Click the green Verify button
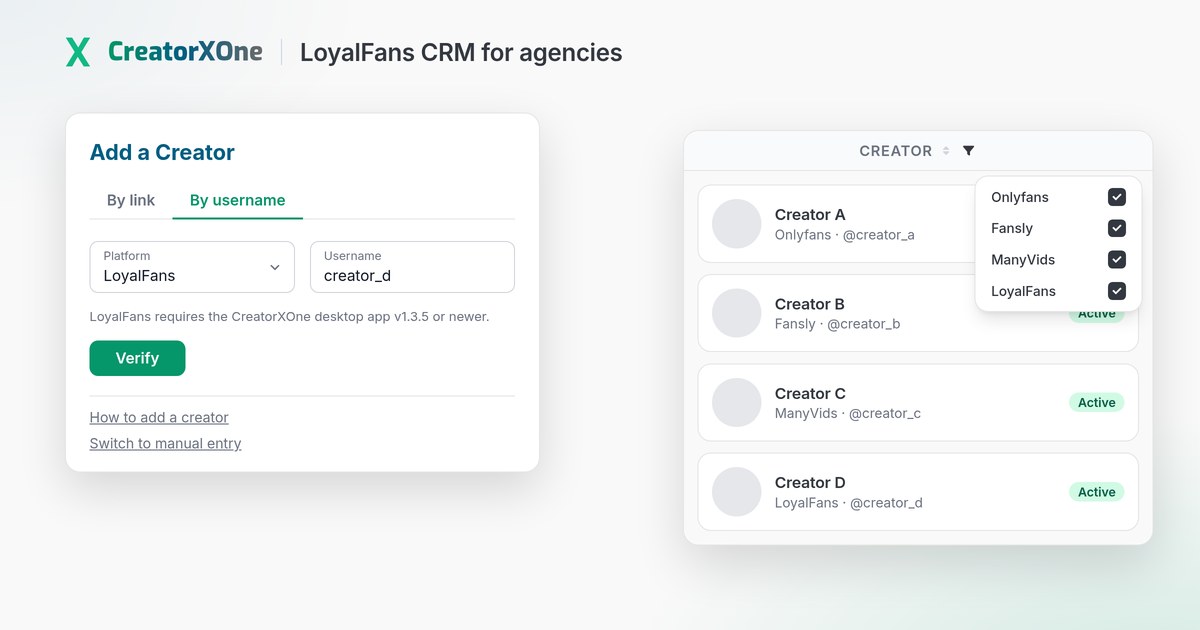The image size is (1200, 630). coord(137,358)
